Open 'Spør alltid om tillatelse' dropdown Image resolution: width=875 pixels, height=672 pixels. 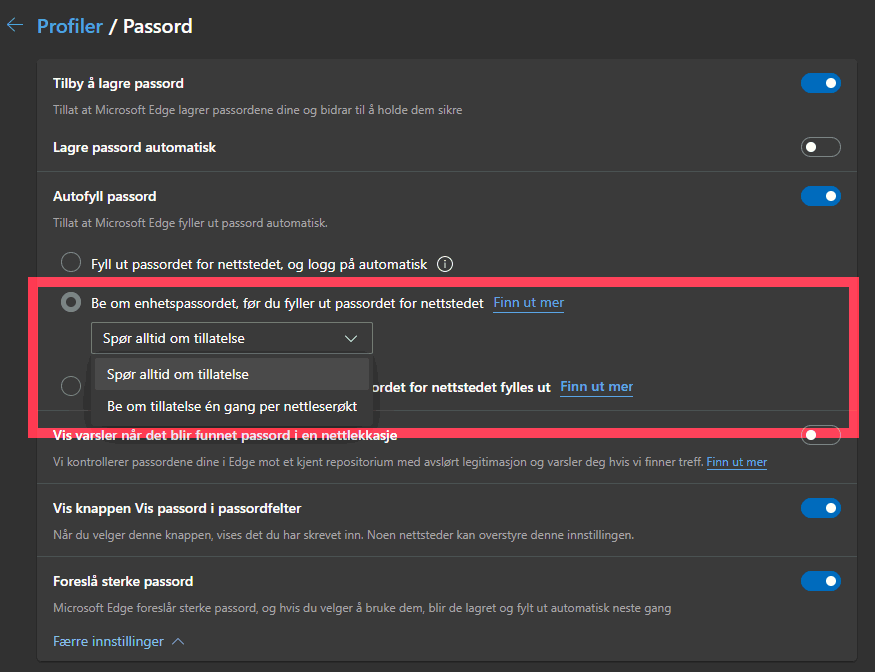[x=231, y=338]
